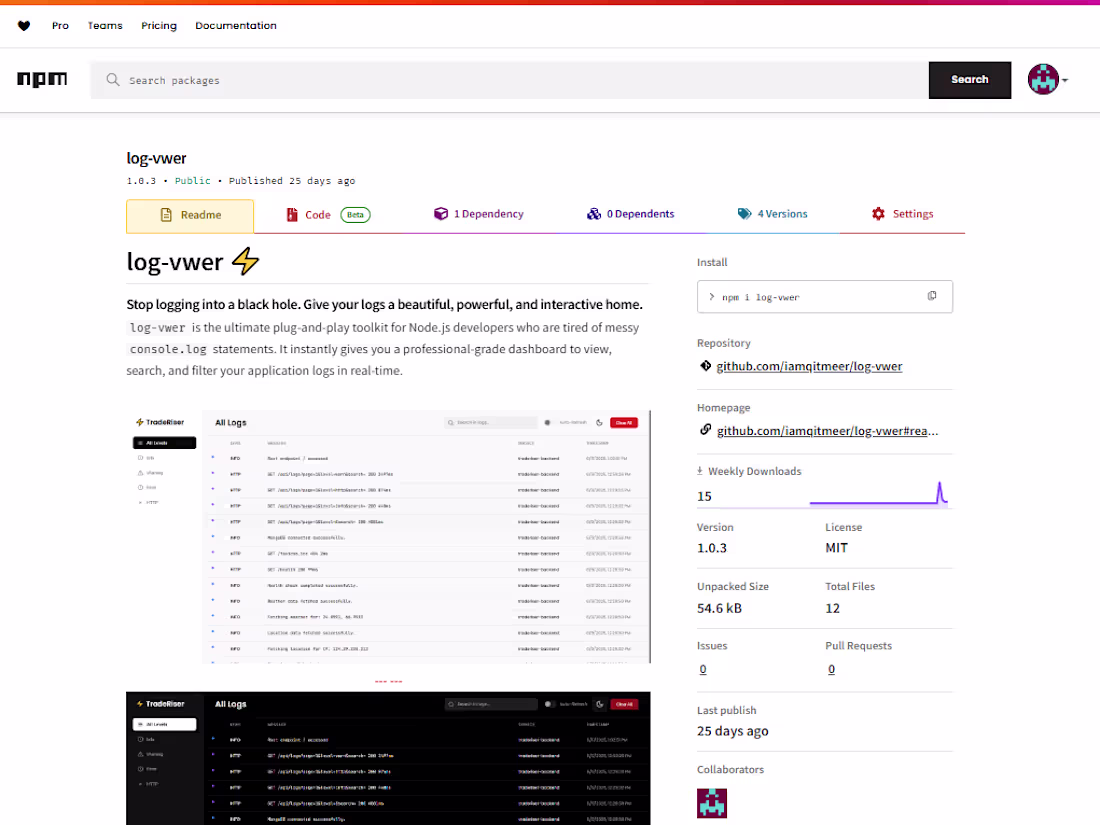Click the Git repository icon beside the repo link
Viewport: 1100px width, 825px height.
point(705,366)
